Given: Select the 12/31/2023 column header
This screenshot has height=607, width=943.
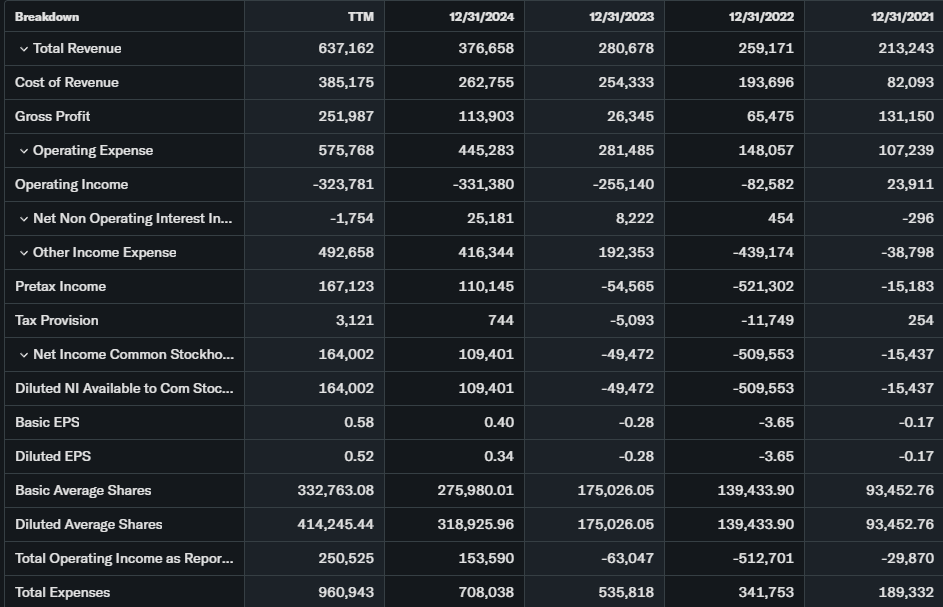Looking at the screenshot, I should 621,17.
